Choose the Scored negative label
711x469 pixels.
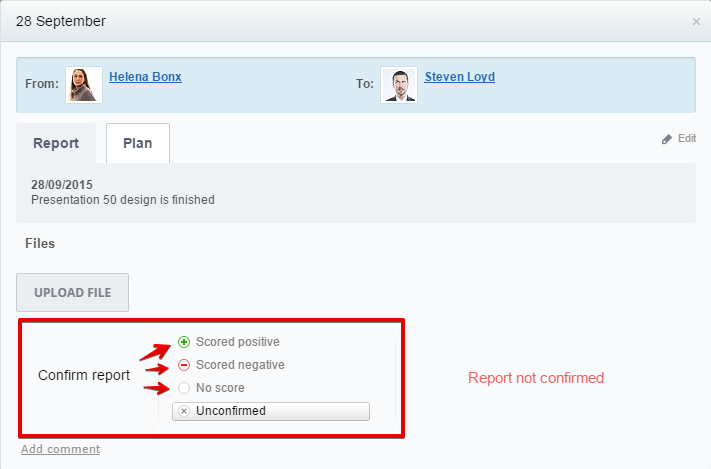pos(240,365)
